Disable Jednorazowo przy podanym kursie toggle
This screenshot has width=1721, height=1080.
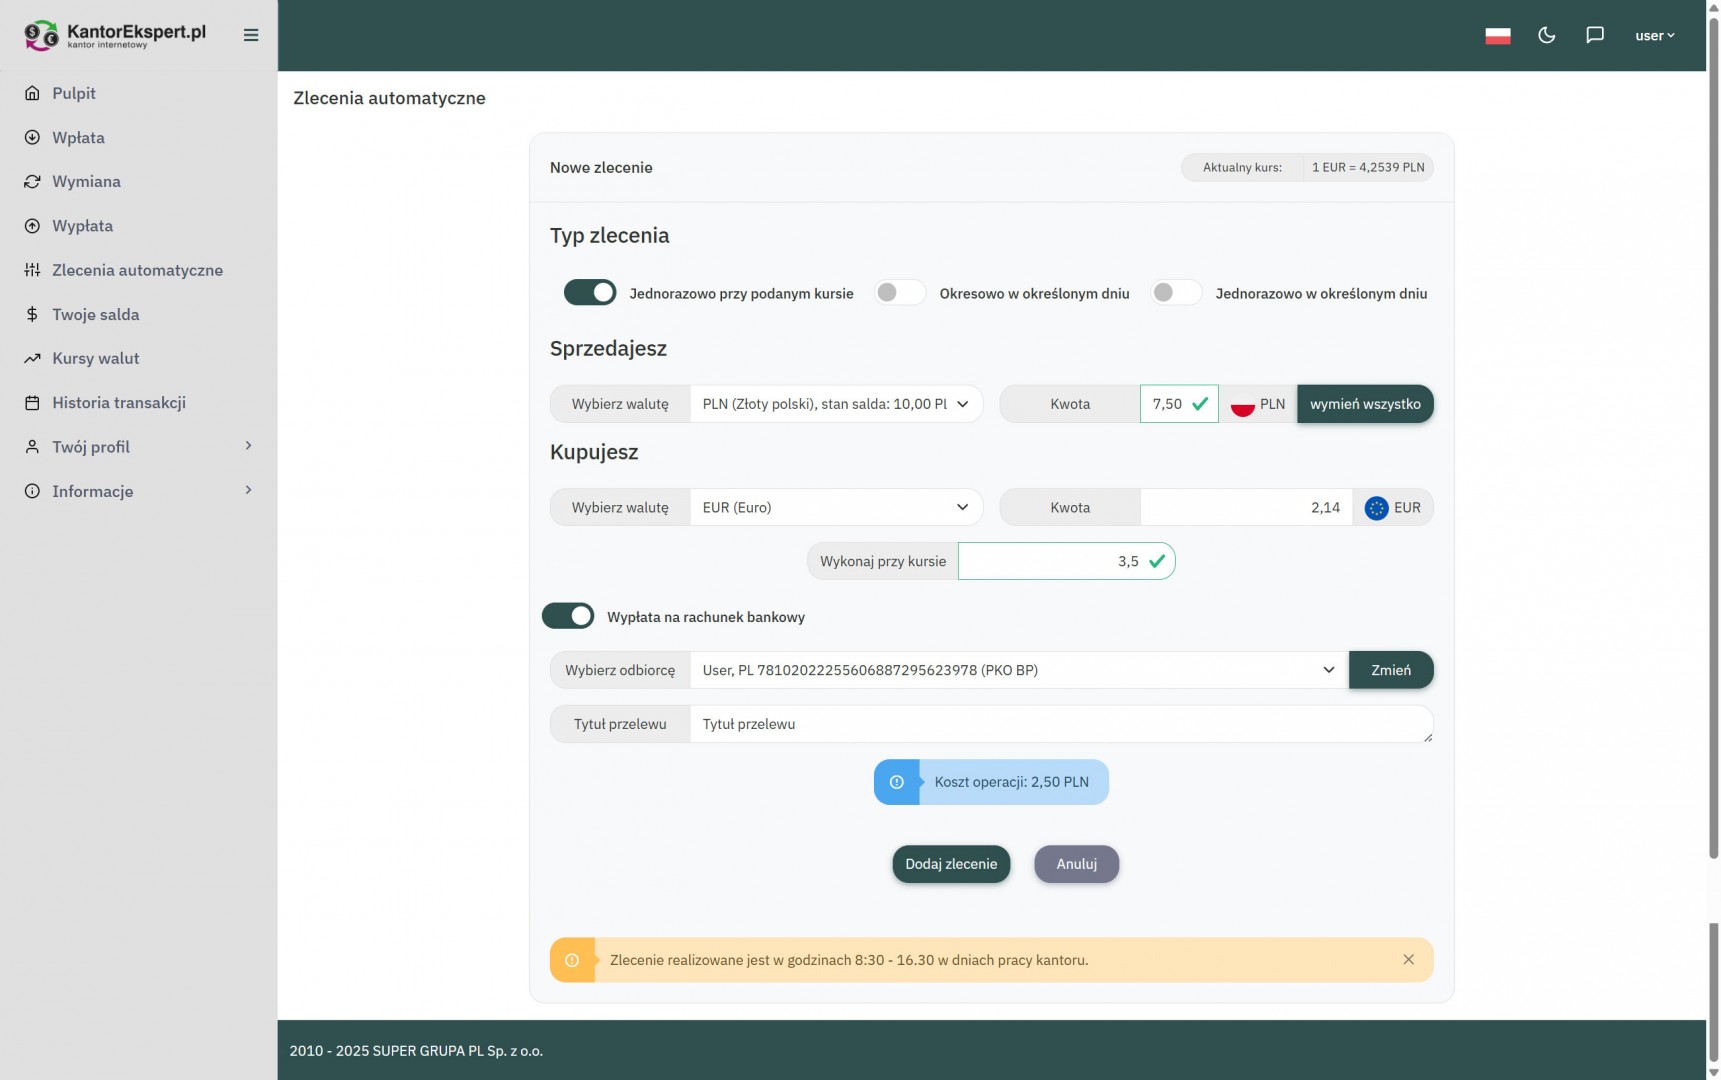coord(590,293)
